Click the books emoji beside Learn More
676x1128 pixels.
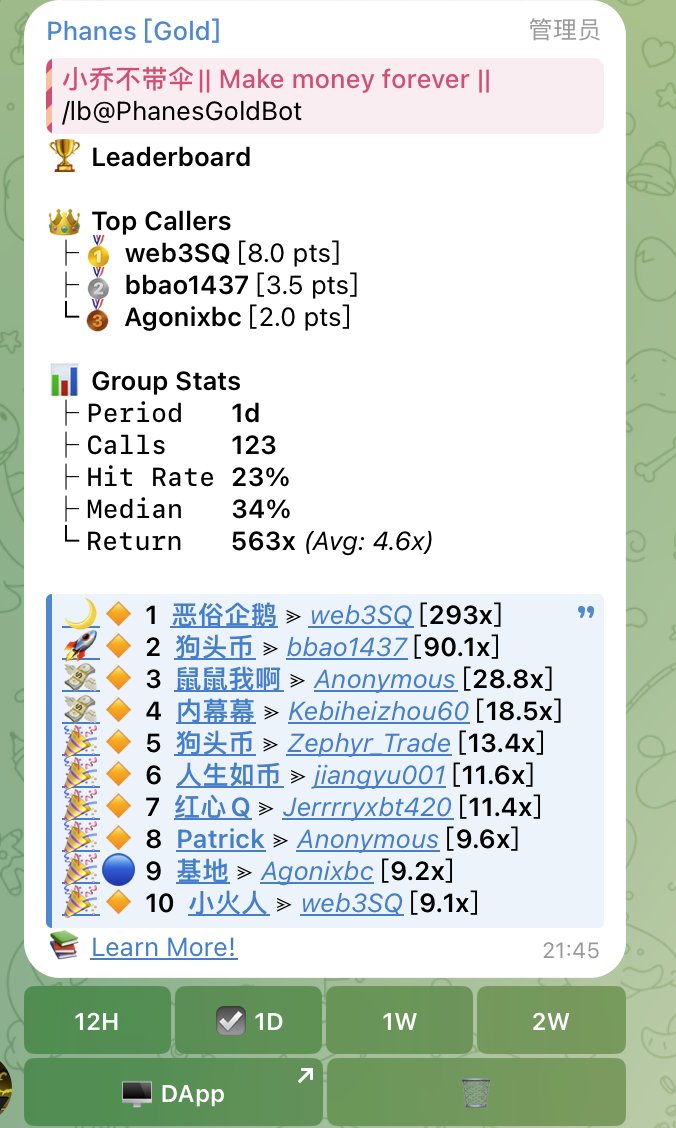pos(64,946)
